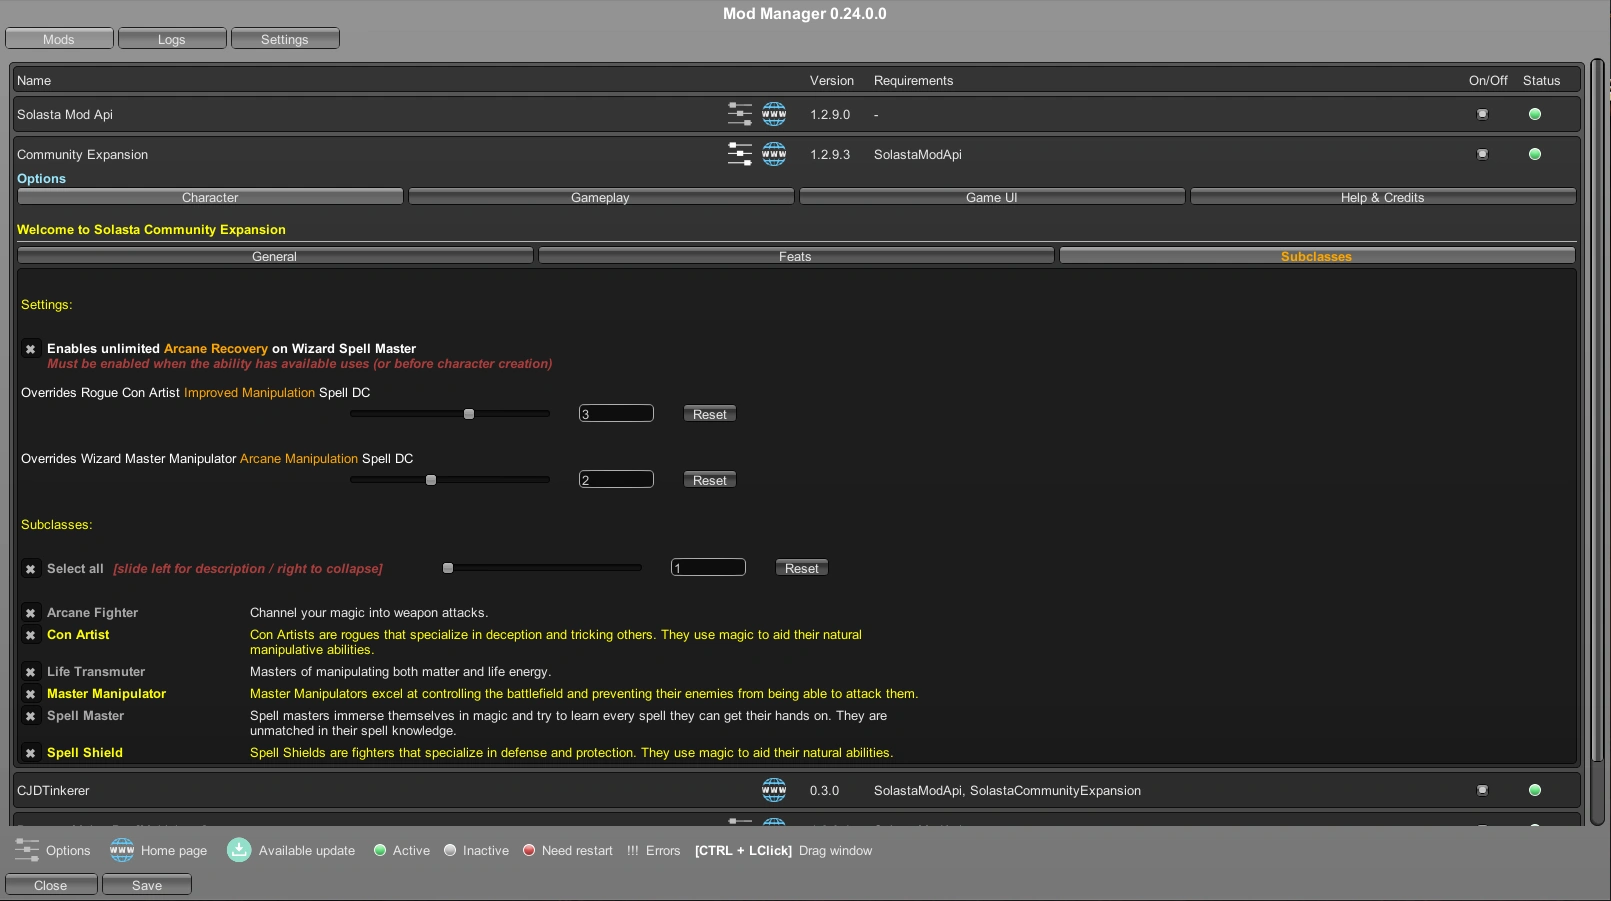Reset the subclass description slider
1611x901 pixels.
pyautogui.click(x=802, y=568)
